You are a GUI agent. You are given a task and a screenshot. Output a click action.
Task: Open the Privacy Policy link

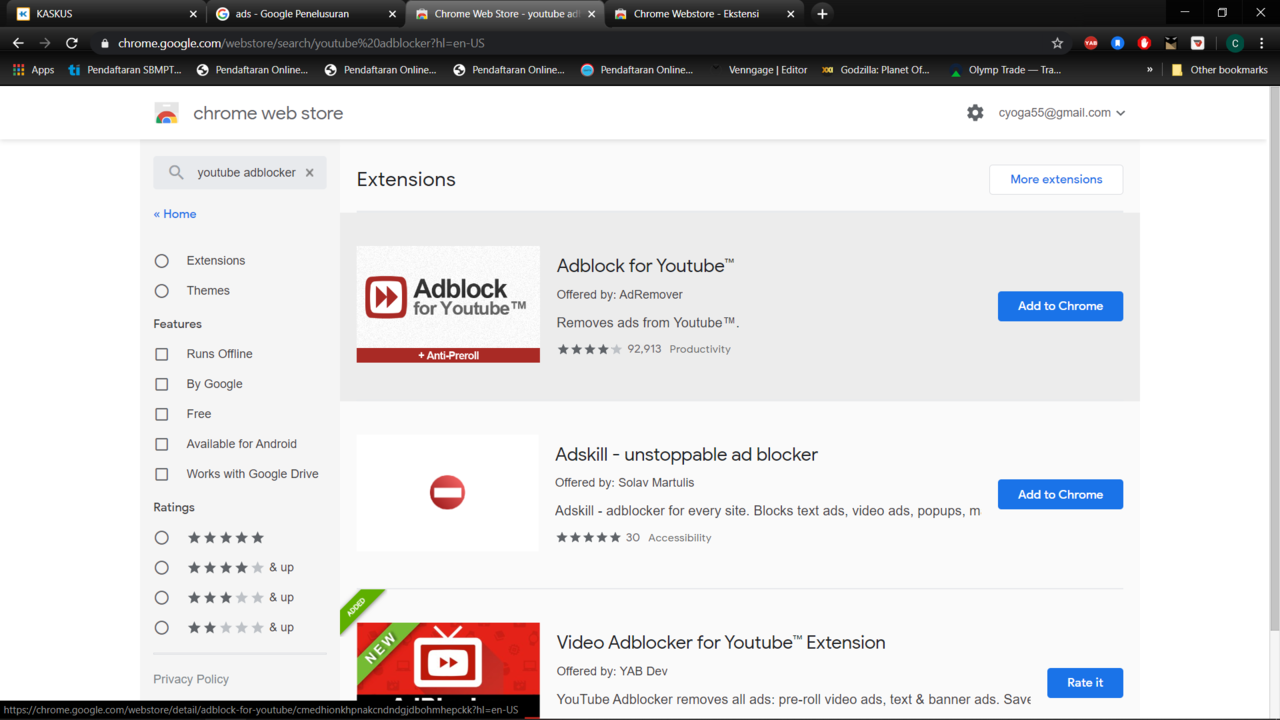(x=191, y=679)
